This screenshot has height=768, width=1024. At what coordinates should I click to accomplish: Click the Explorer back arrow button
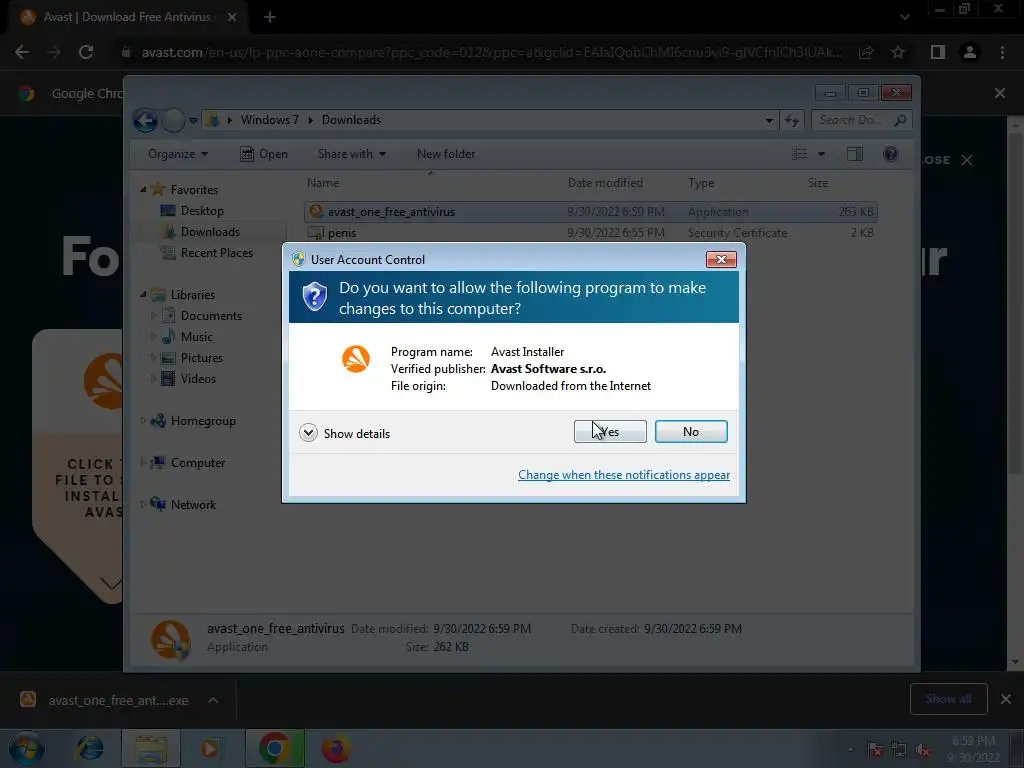tap(145, 120)
